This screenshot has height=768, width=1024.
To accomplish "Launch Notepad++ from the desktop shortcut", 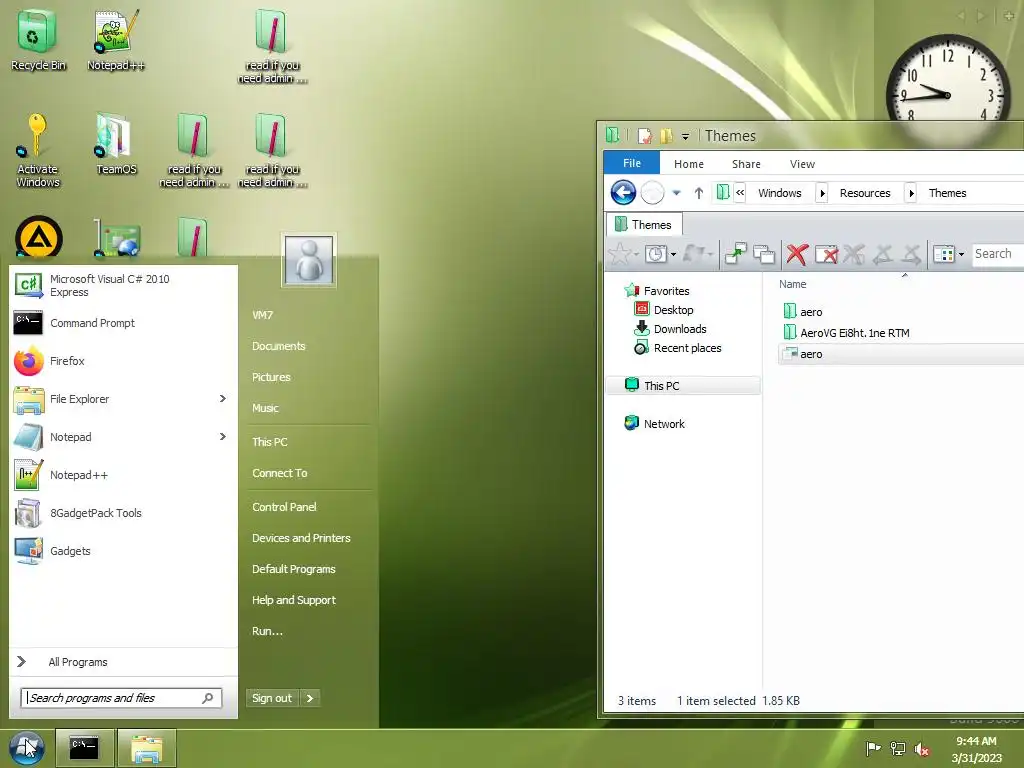I will pos(115,40).
